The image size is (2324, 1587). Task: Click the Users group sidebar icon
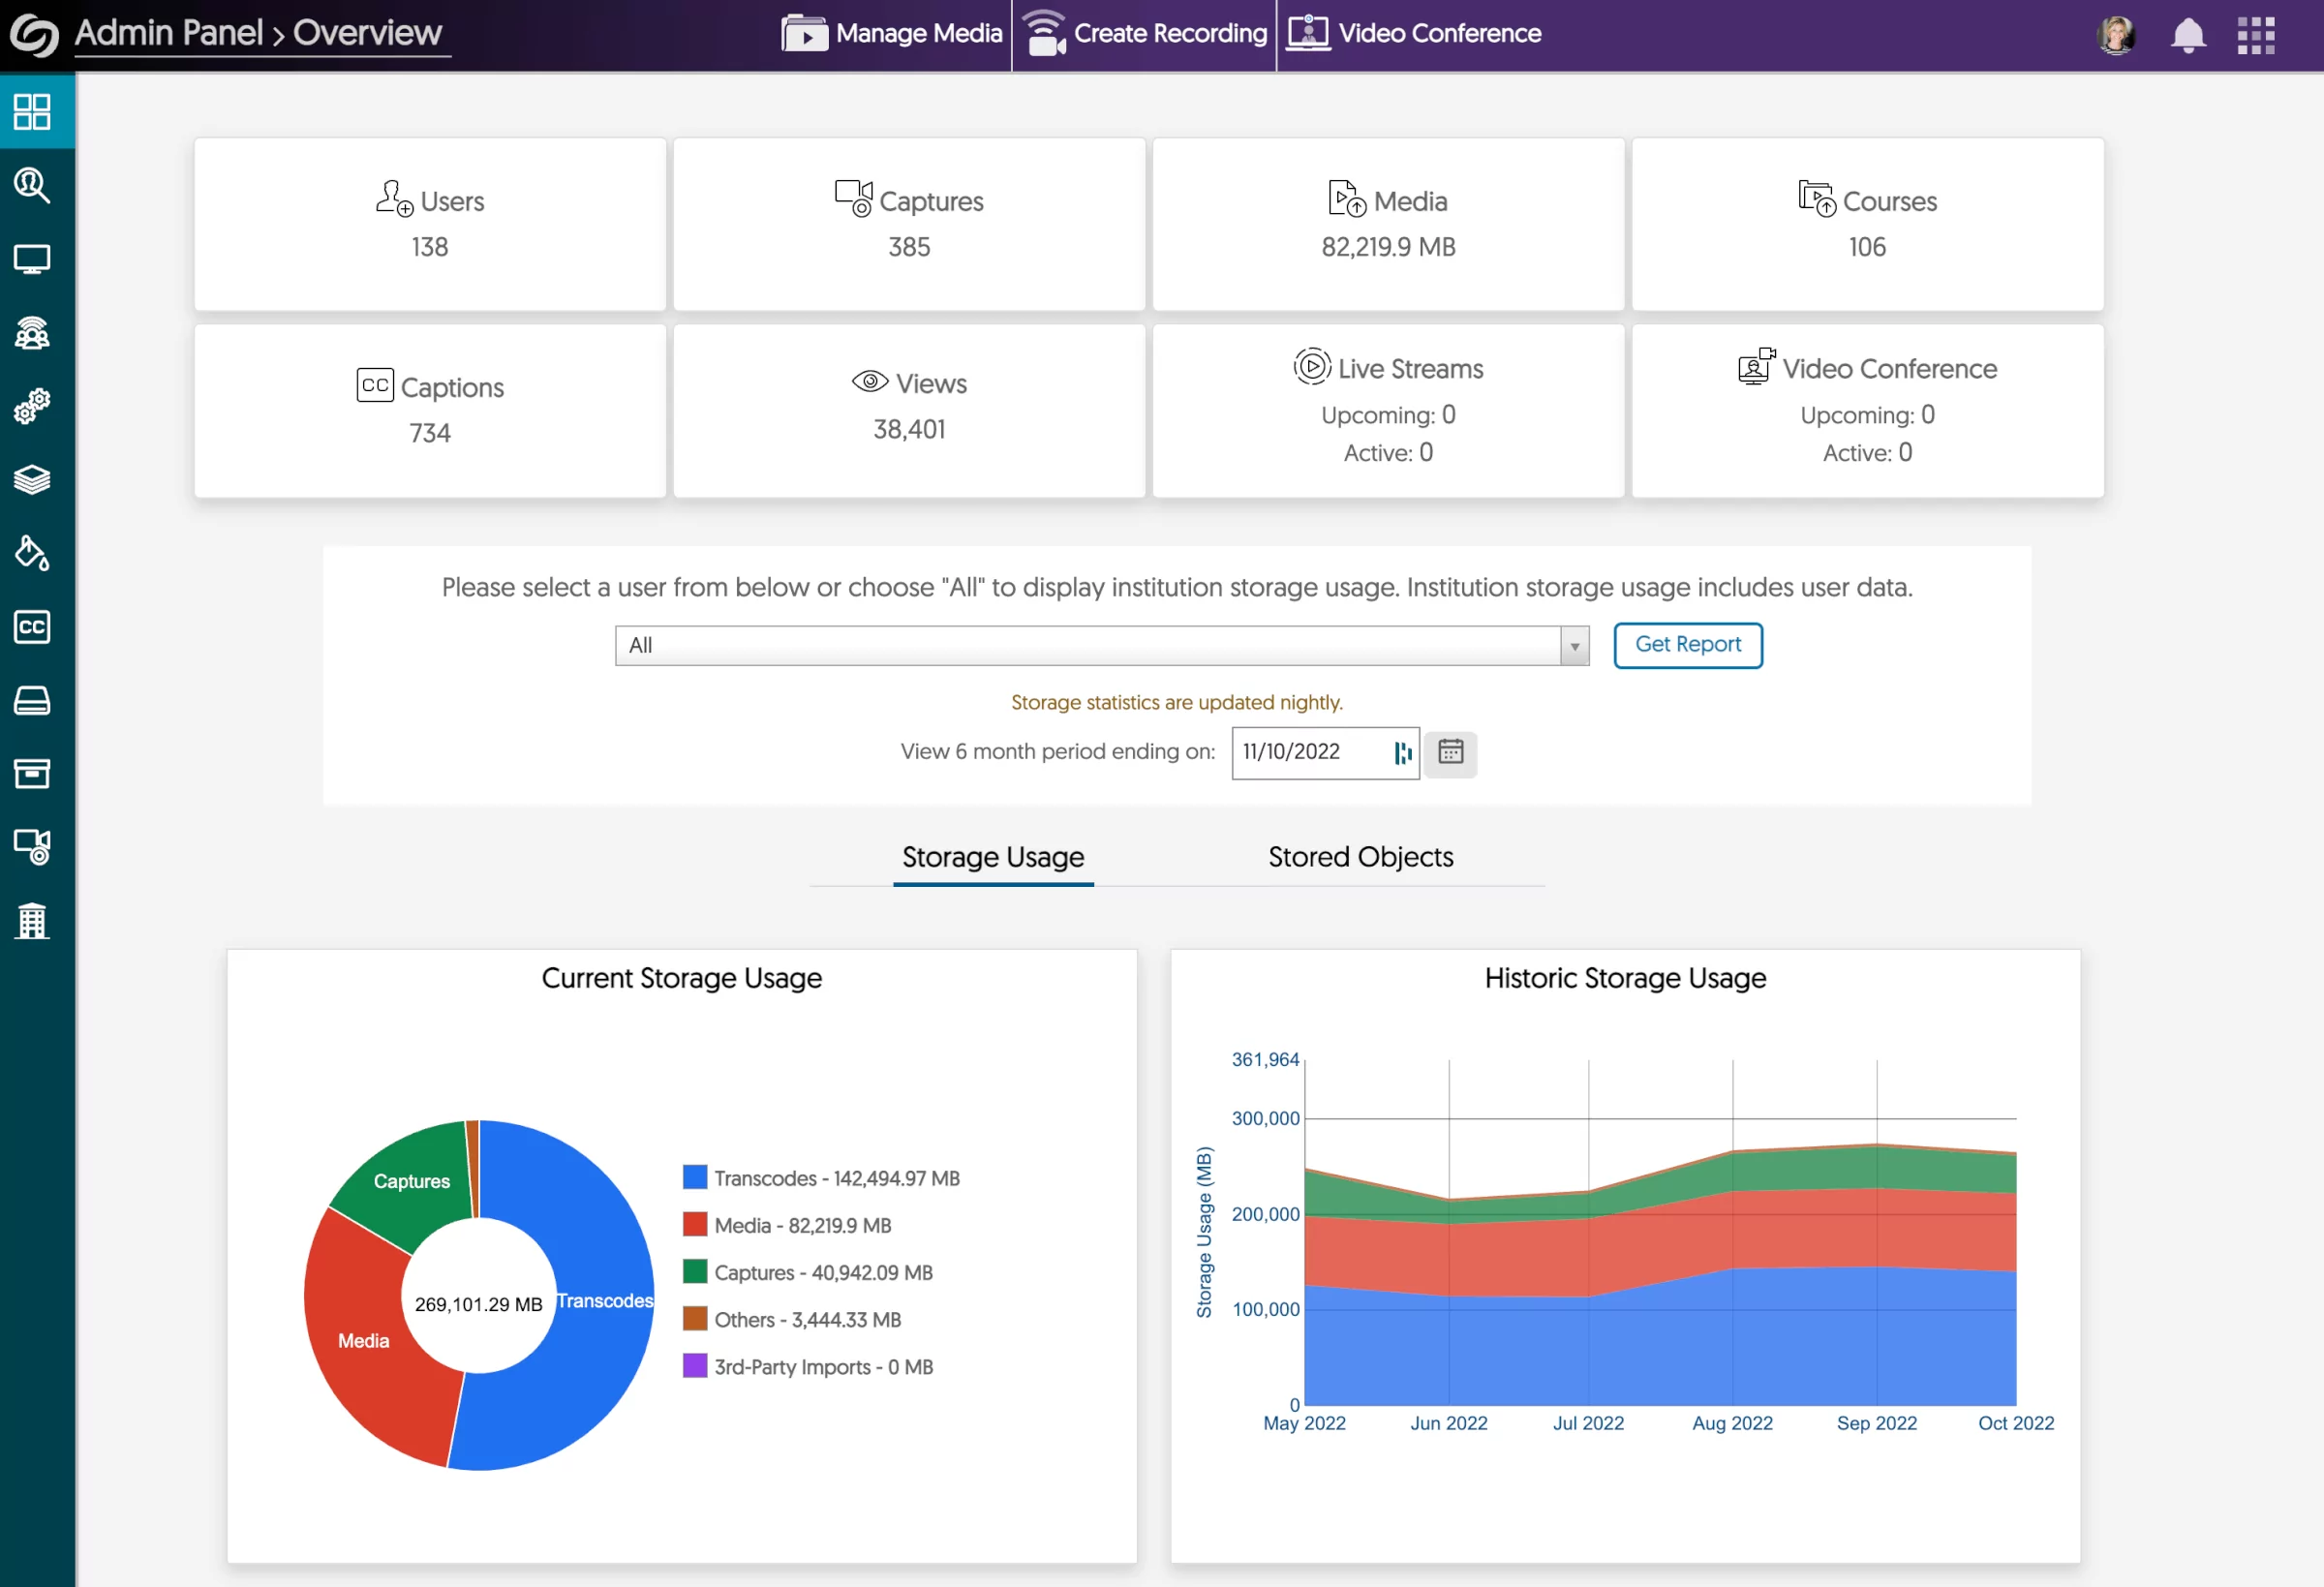[x=34, y=334]
